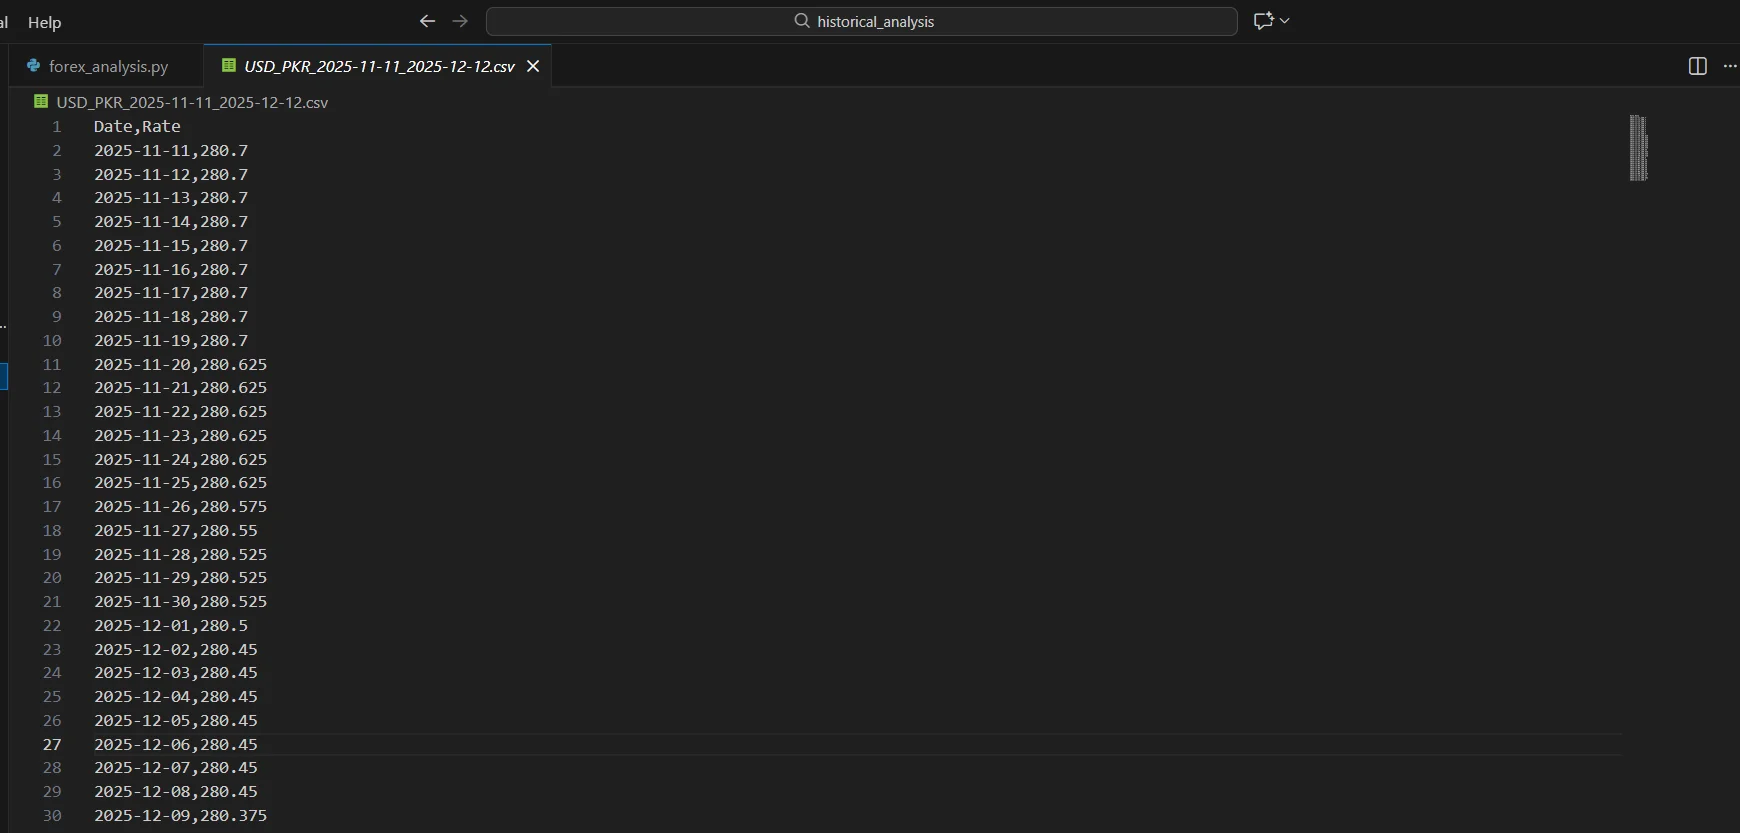Select the USD_PKR csv editor tab
Image resolution: width=1740 pixels, height=833 pixels.
coord(379,66)
